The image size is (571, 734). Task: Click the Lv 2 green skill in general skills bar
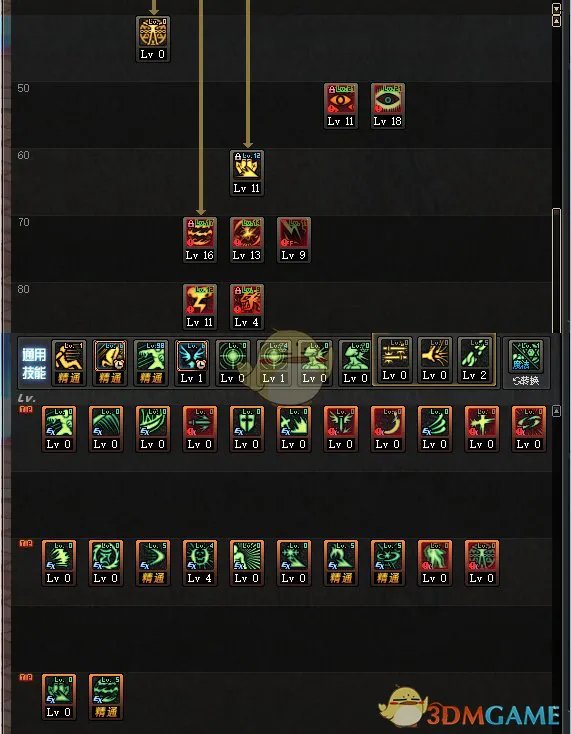coord(475,360)
